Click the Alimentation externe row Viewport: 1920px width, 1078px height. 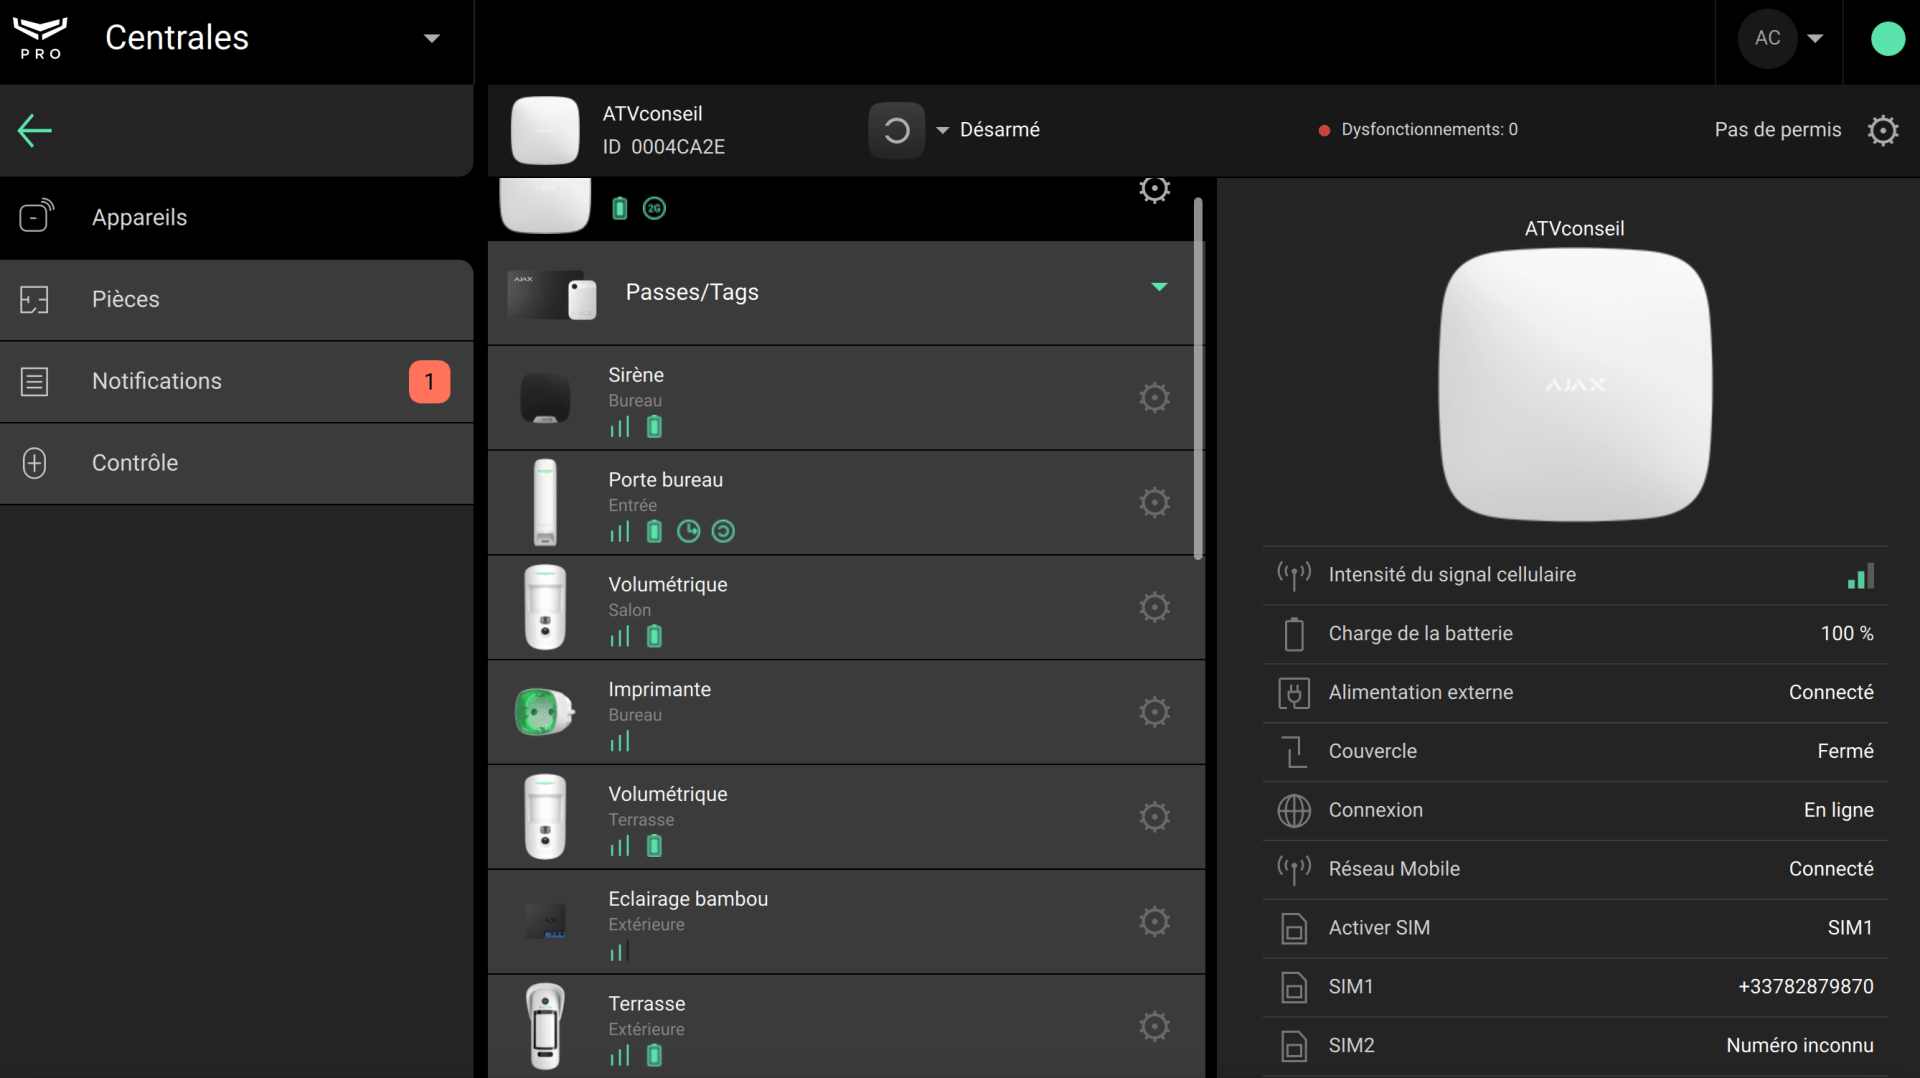tap(1575, 693)
